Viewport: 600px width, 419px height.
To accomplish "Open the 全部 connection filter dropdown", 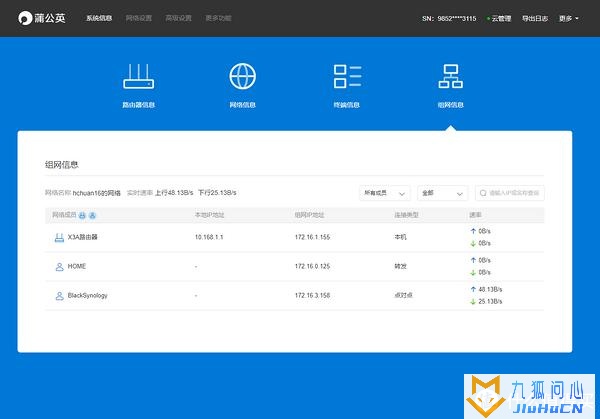I will [443, 193].
